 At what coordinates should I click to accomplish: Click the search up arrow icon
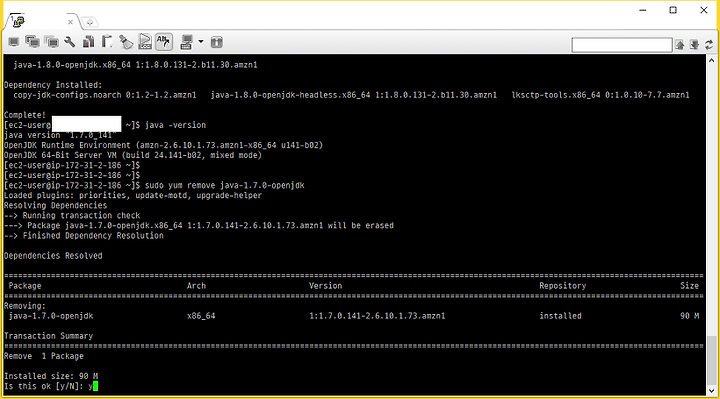(x=680, y=45)
